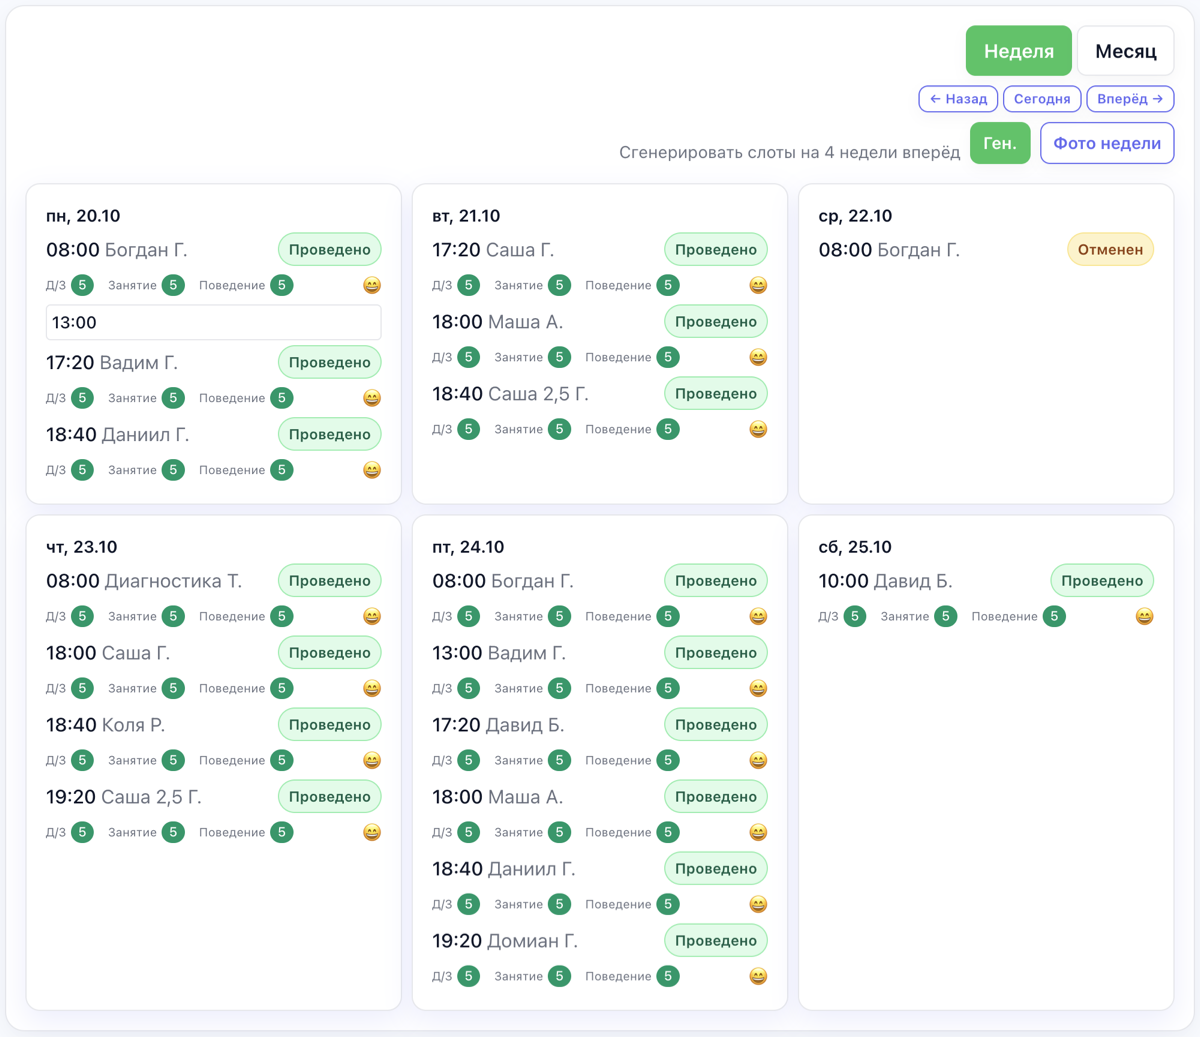This screenshot has width=1200, height=1037.
Task: Toggle the Отменен status on Wednesday lesson
Action: click(x=1110, y=250)
